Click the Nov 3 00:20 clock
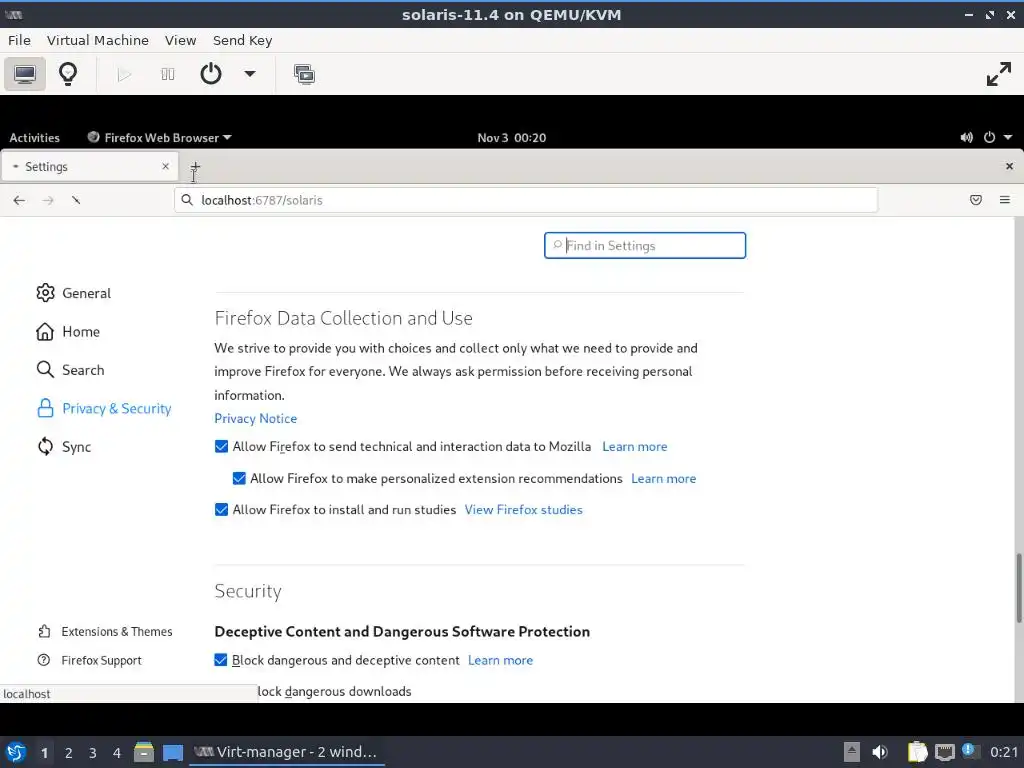 tap(511, 138)
